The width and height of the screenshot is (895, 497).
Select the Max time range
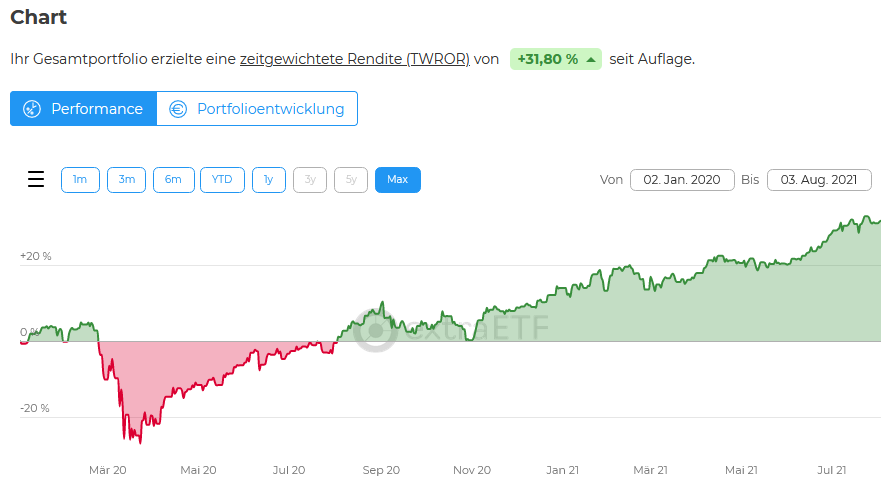click(x=398, y=180)
